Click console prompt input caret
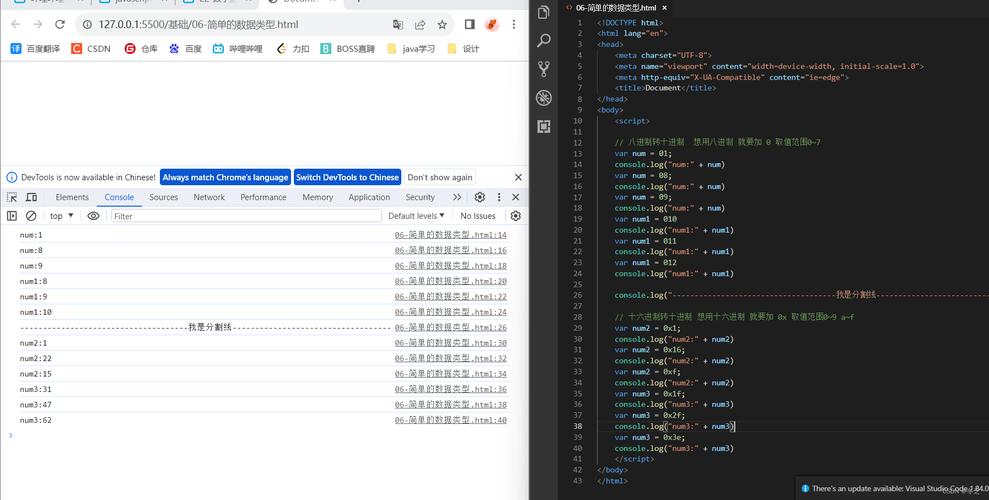The image size is (989, 500). pos(11,435)
